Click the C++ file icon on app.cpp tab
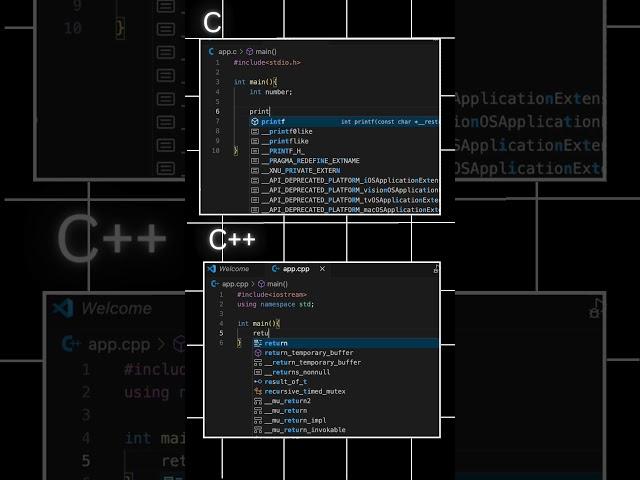The image size is (640, 480). 276,269
